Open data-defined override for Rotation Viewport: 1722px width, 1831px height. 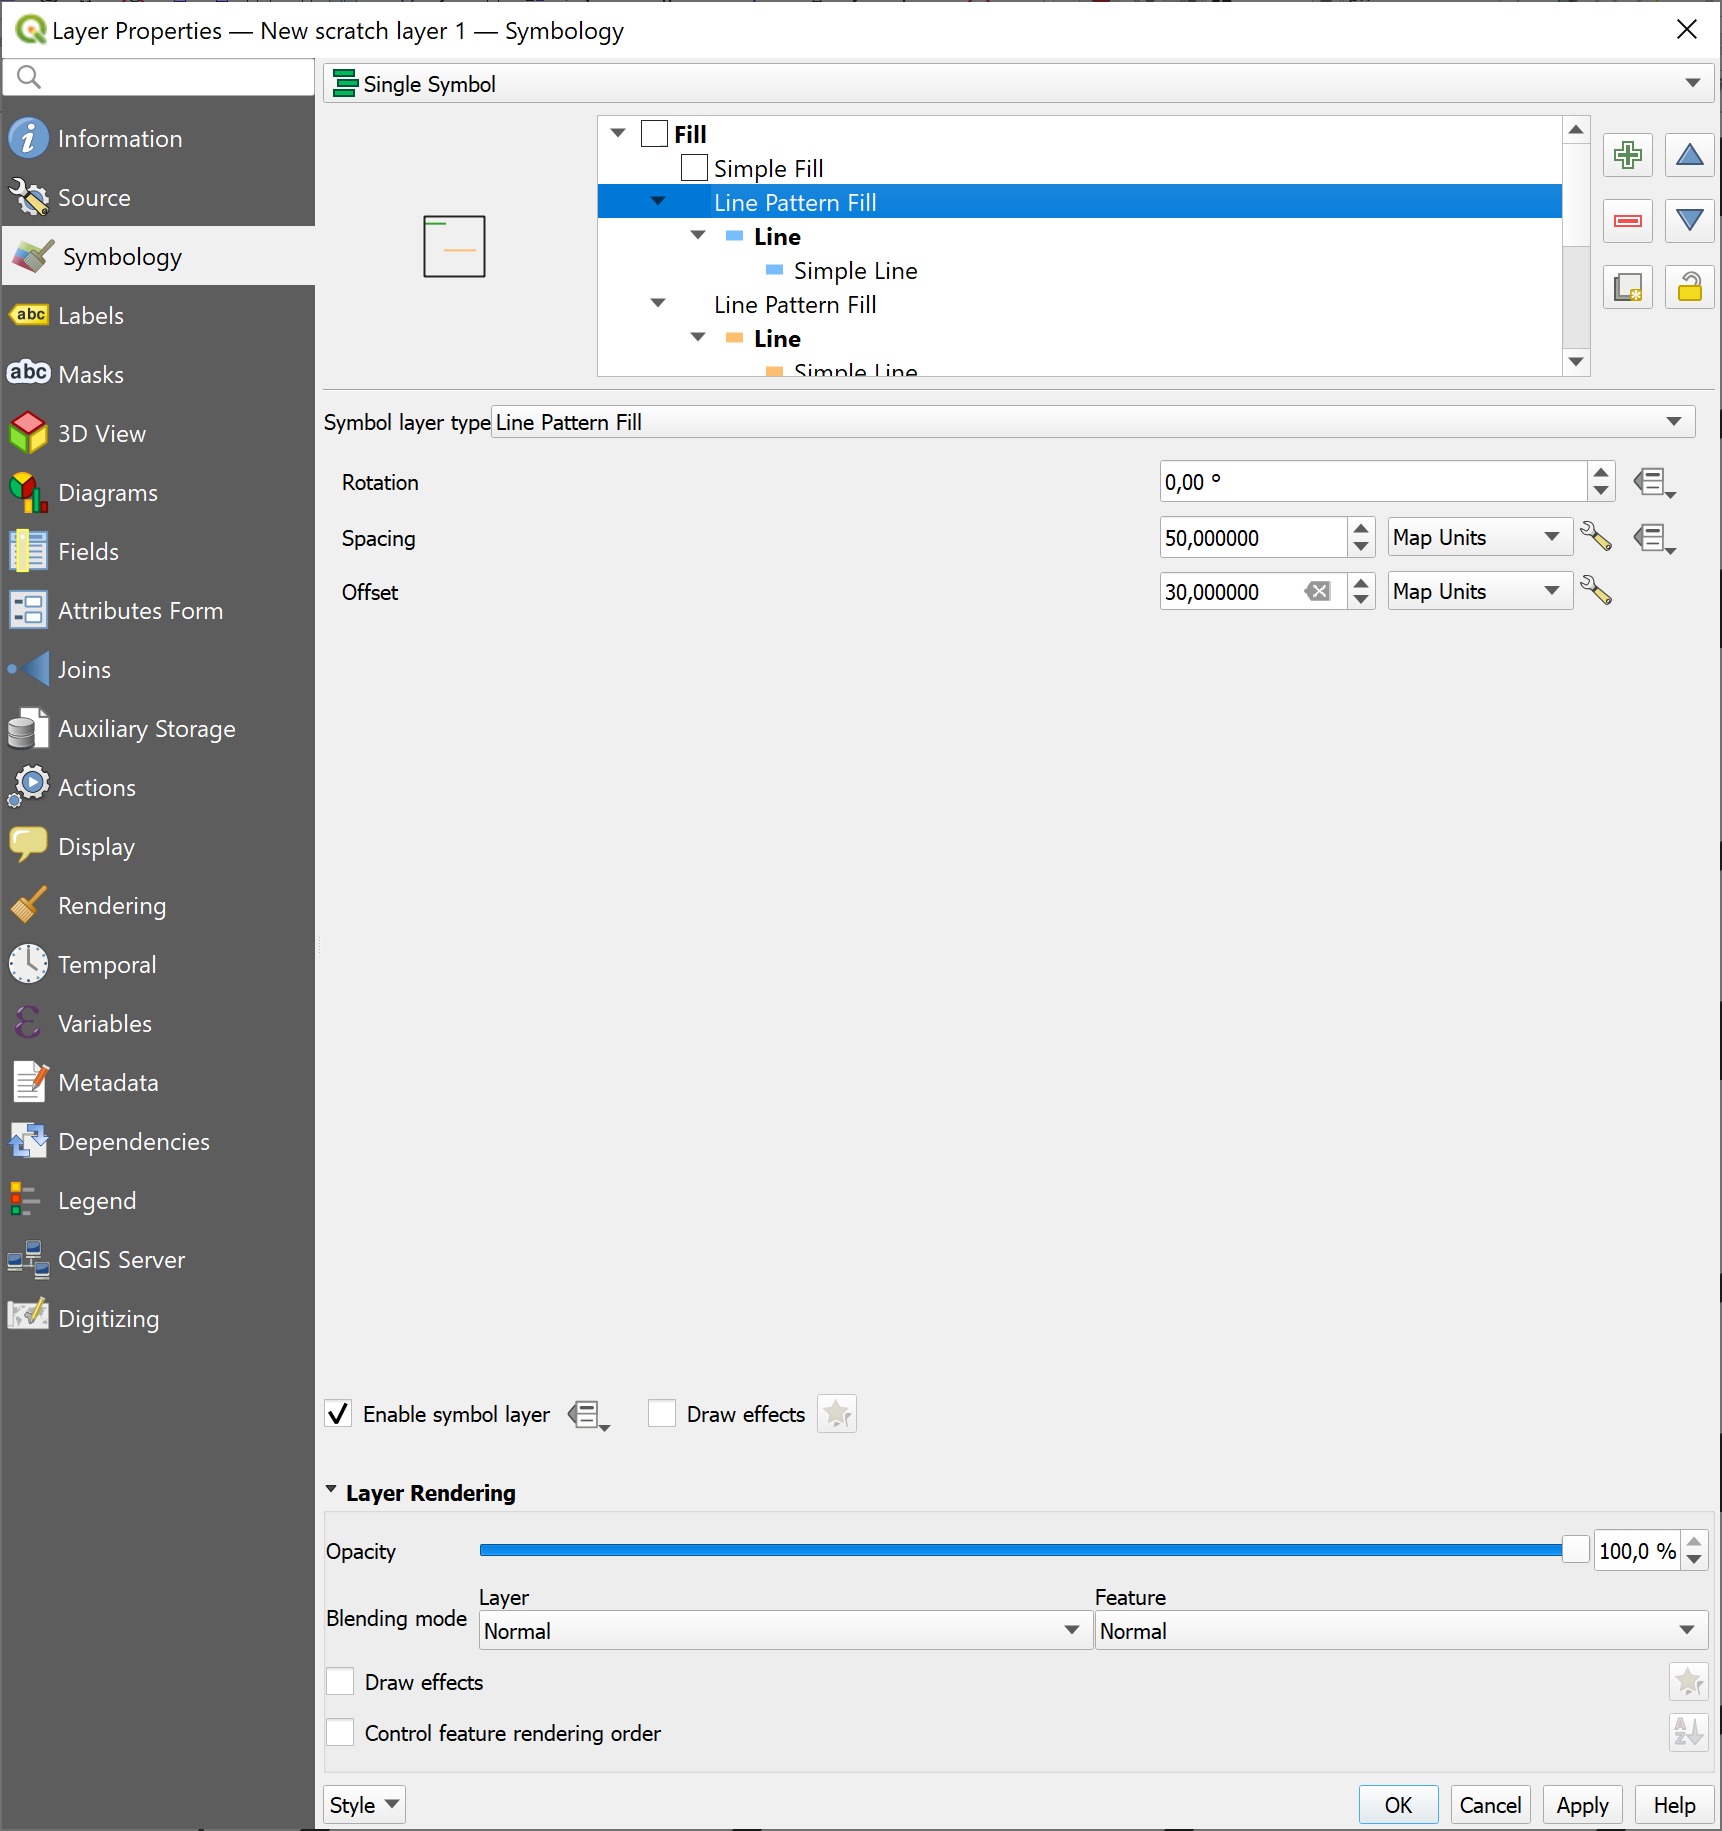pos(1654,483)
